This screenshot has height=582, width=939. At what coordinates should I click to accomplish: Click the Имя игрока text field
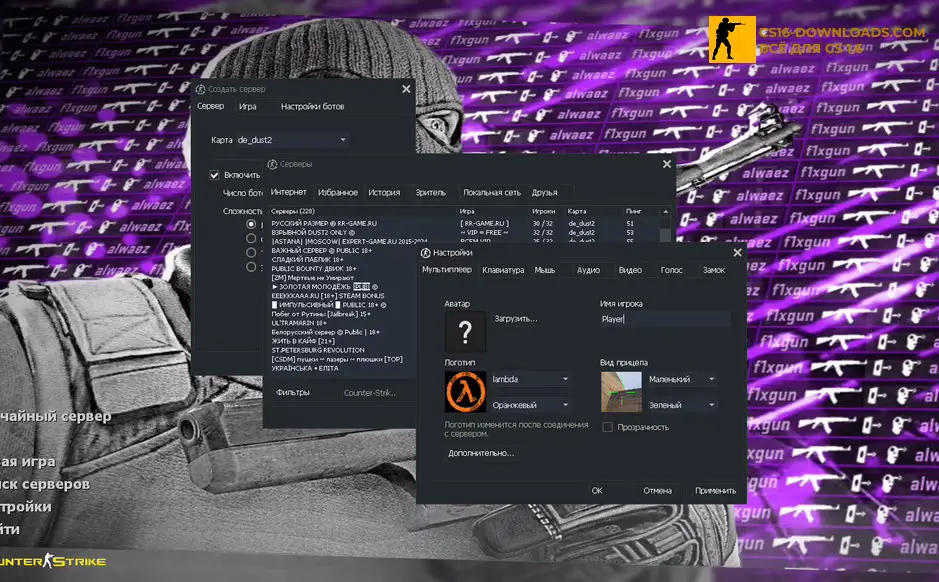pos(664,320)
